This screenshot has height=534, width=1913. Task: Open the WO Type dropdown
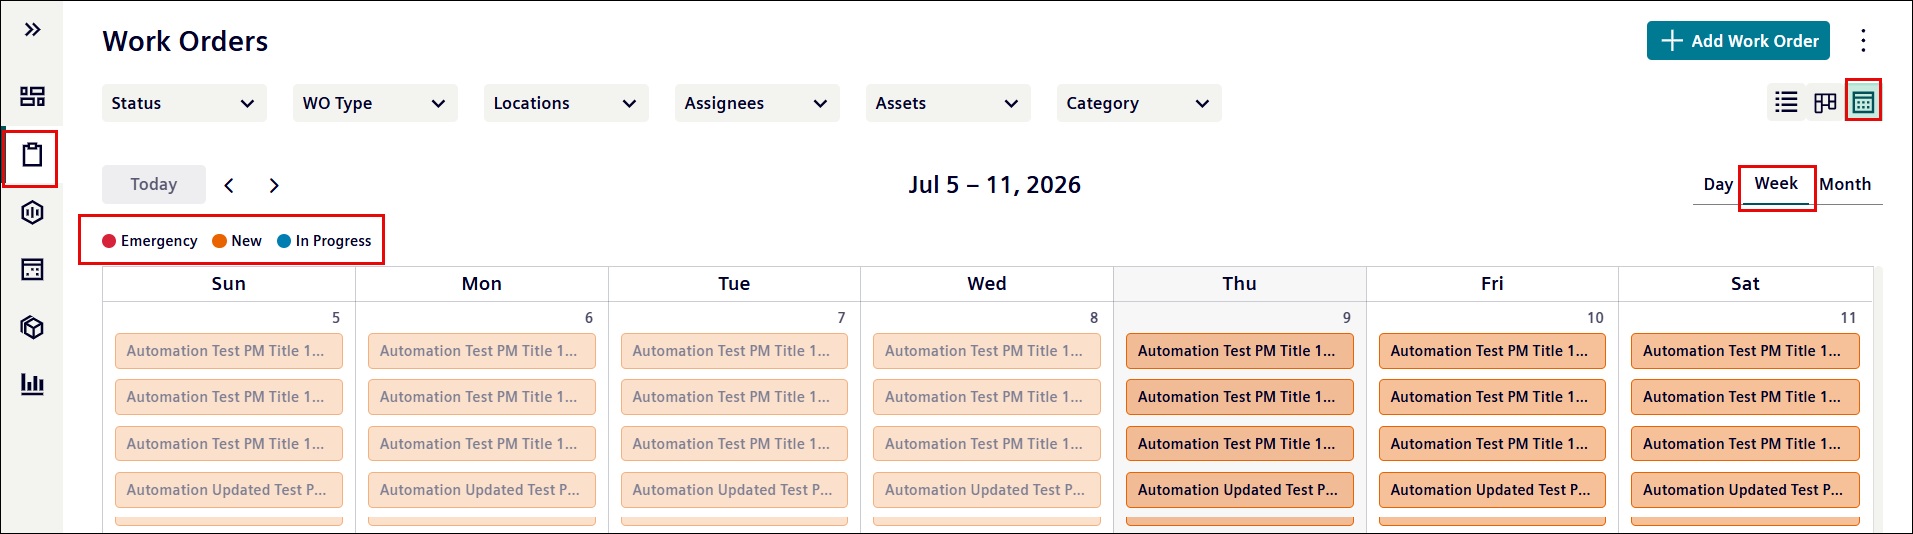[x=375, y=103]
